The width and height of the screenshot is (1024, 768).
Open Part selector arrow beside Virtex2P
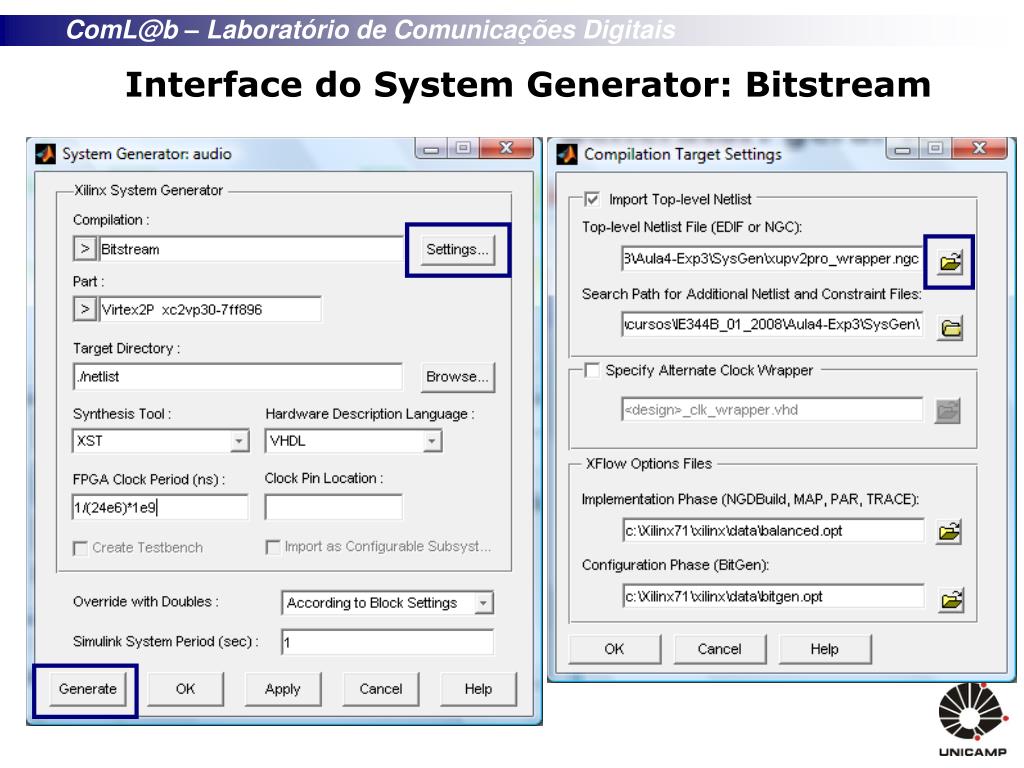85,308
